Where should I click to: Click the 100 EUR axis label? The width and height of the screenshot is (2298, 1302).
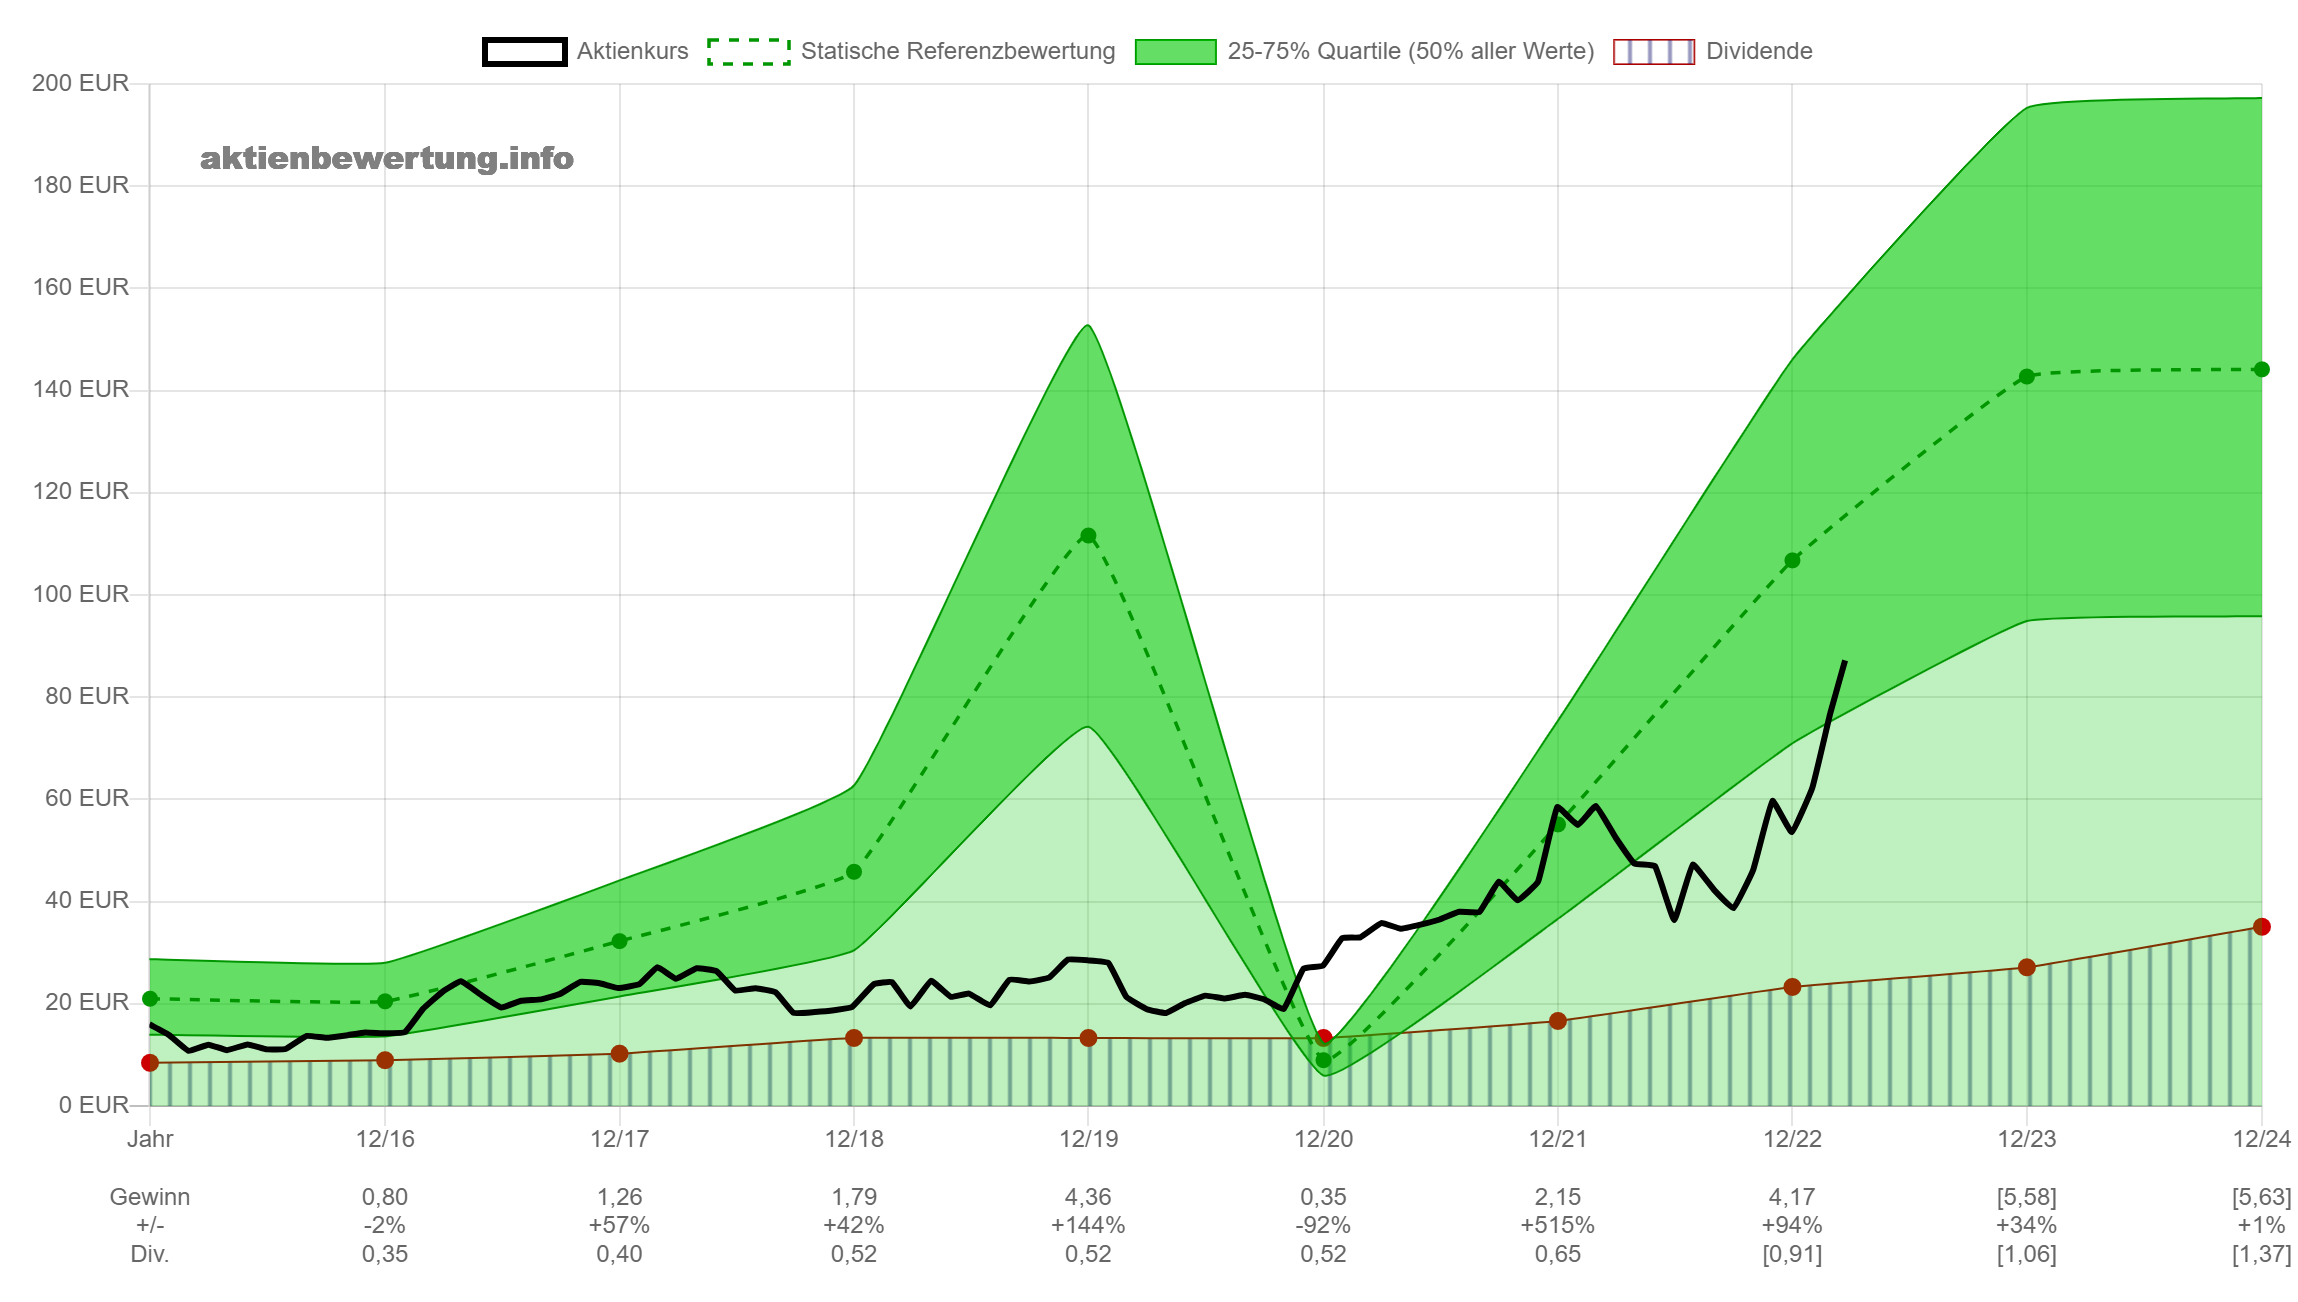(x=81, y=594)
